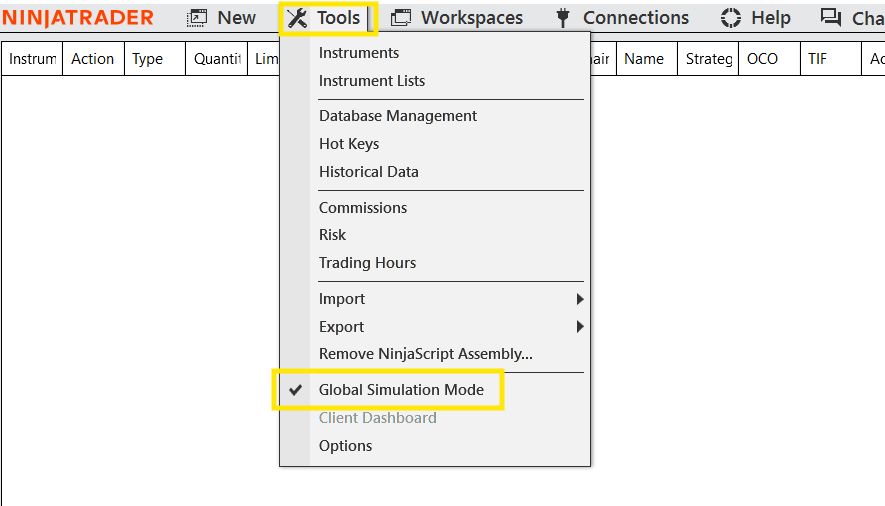Open the Instruments menu entry
This screenshot has height=506, width=885.
point(359,53)
